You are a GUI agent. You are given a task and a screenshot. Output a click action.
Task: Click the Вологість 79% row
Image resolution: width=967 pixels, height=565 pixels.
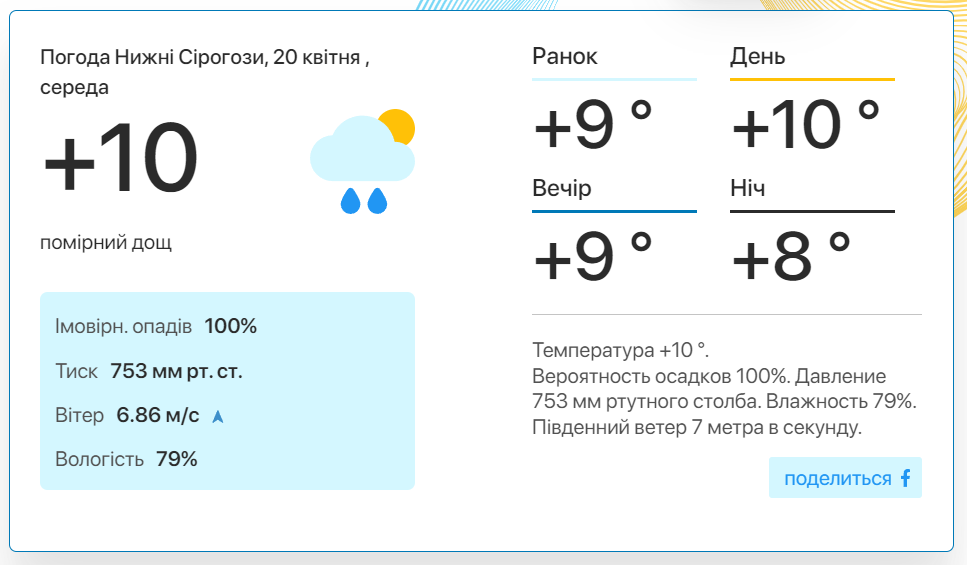(126, 459)
